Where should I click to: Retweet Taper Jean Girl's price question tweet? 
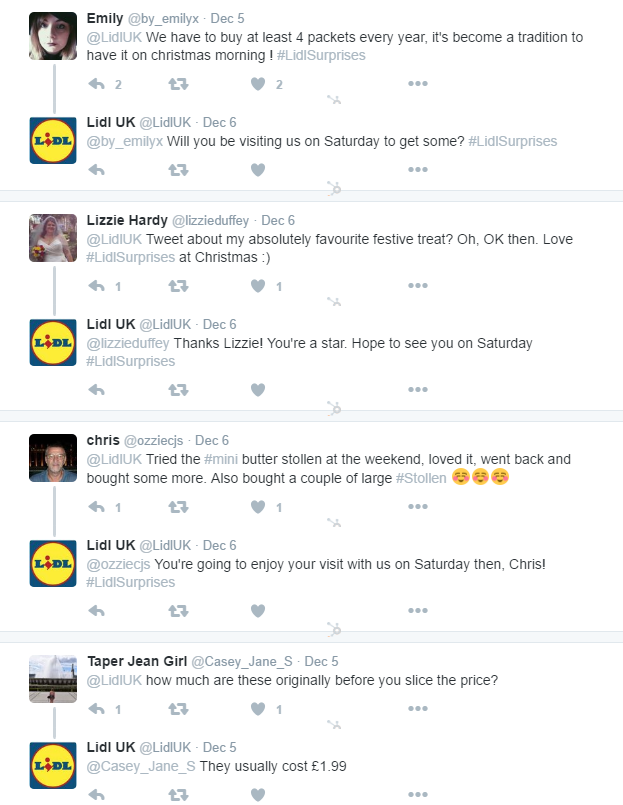178,709
